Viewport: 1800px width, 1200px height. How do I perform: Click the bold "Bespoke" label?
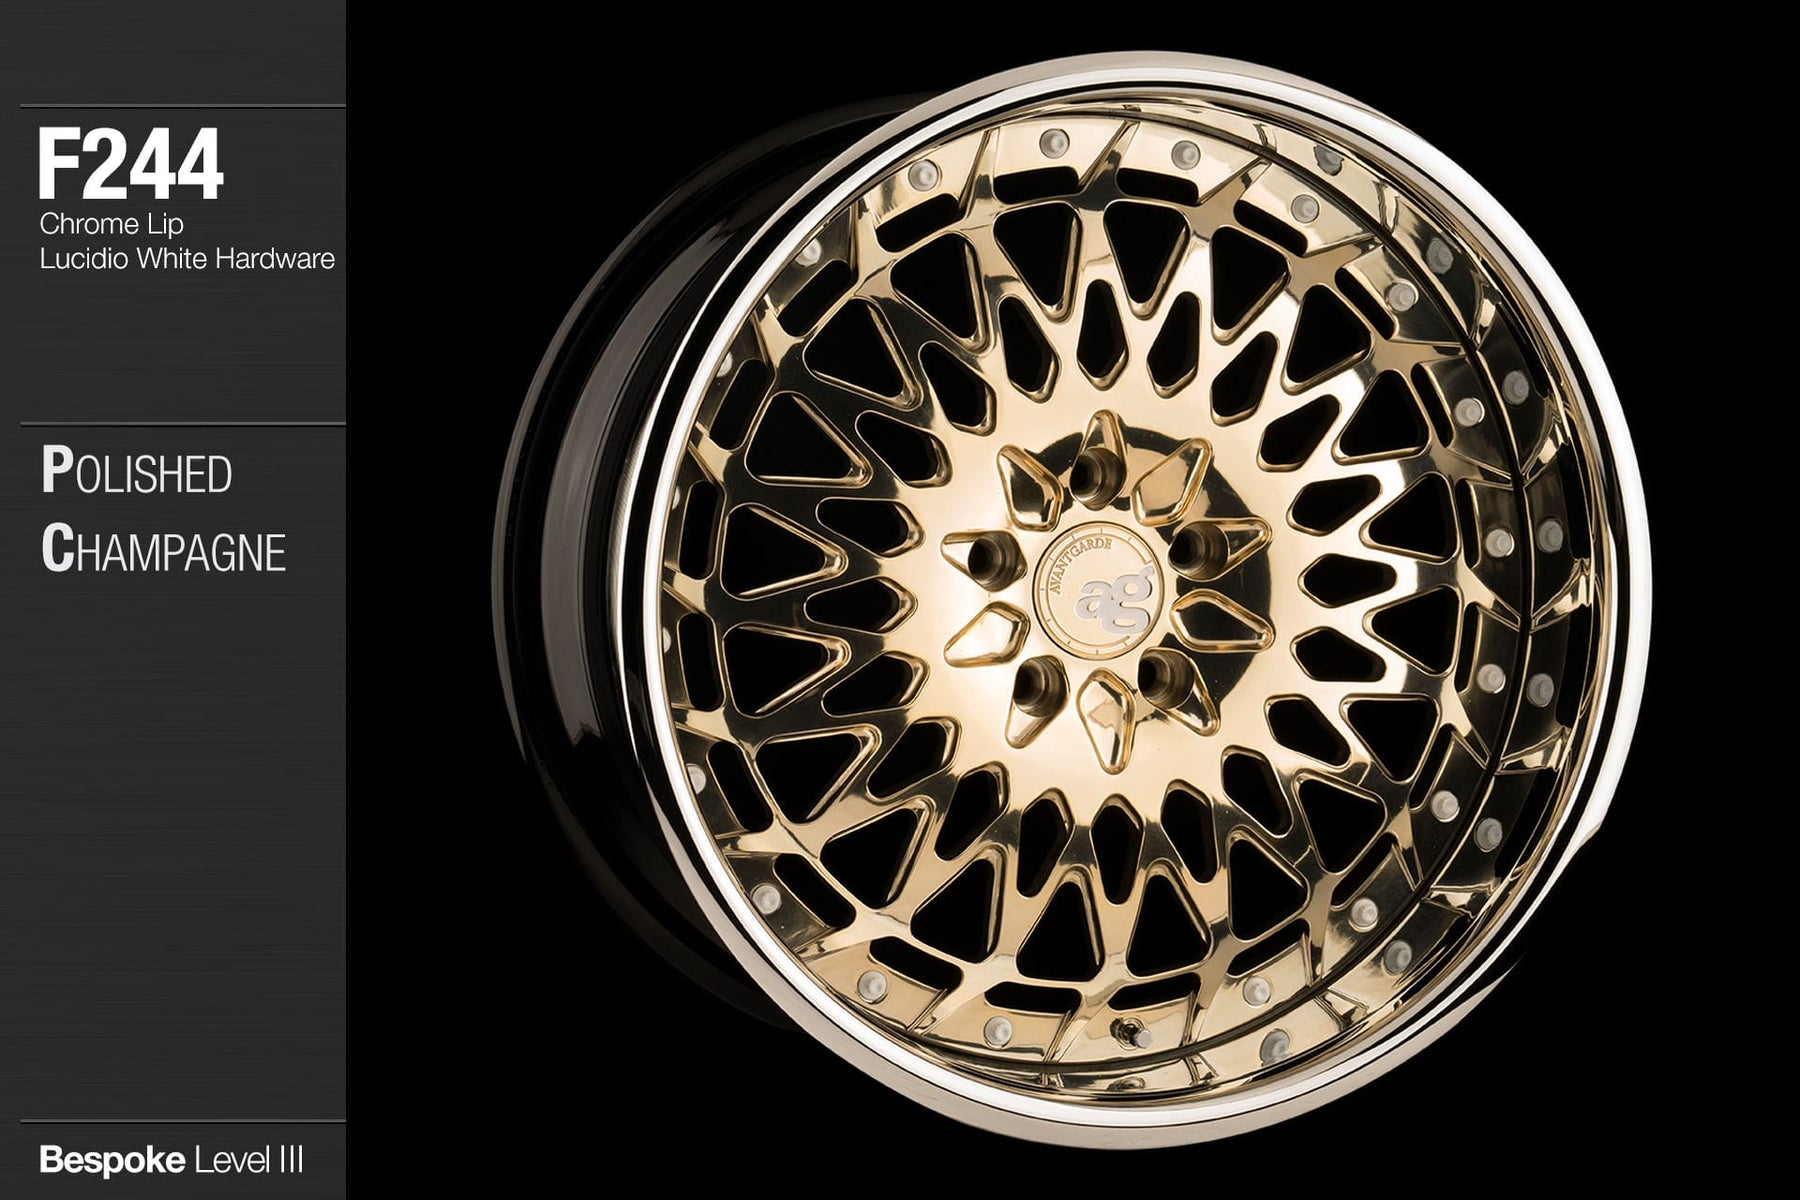coord(112,1160)
